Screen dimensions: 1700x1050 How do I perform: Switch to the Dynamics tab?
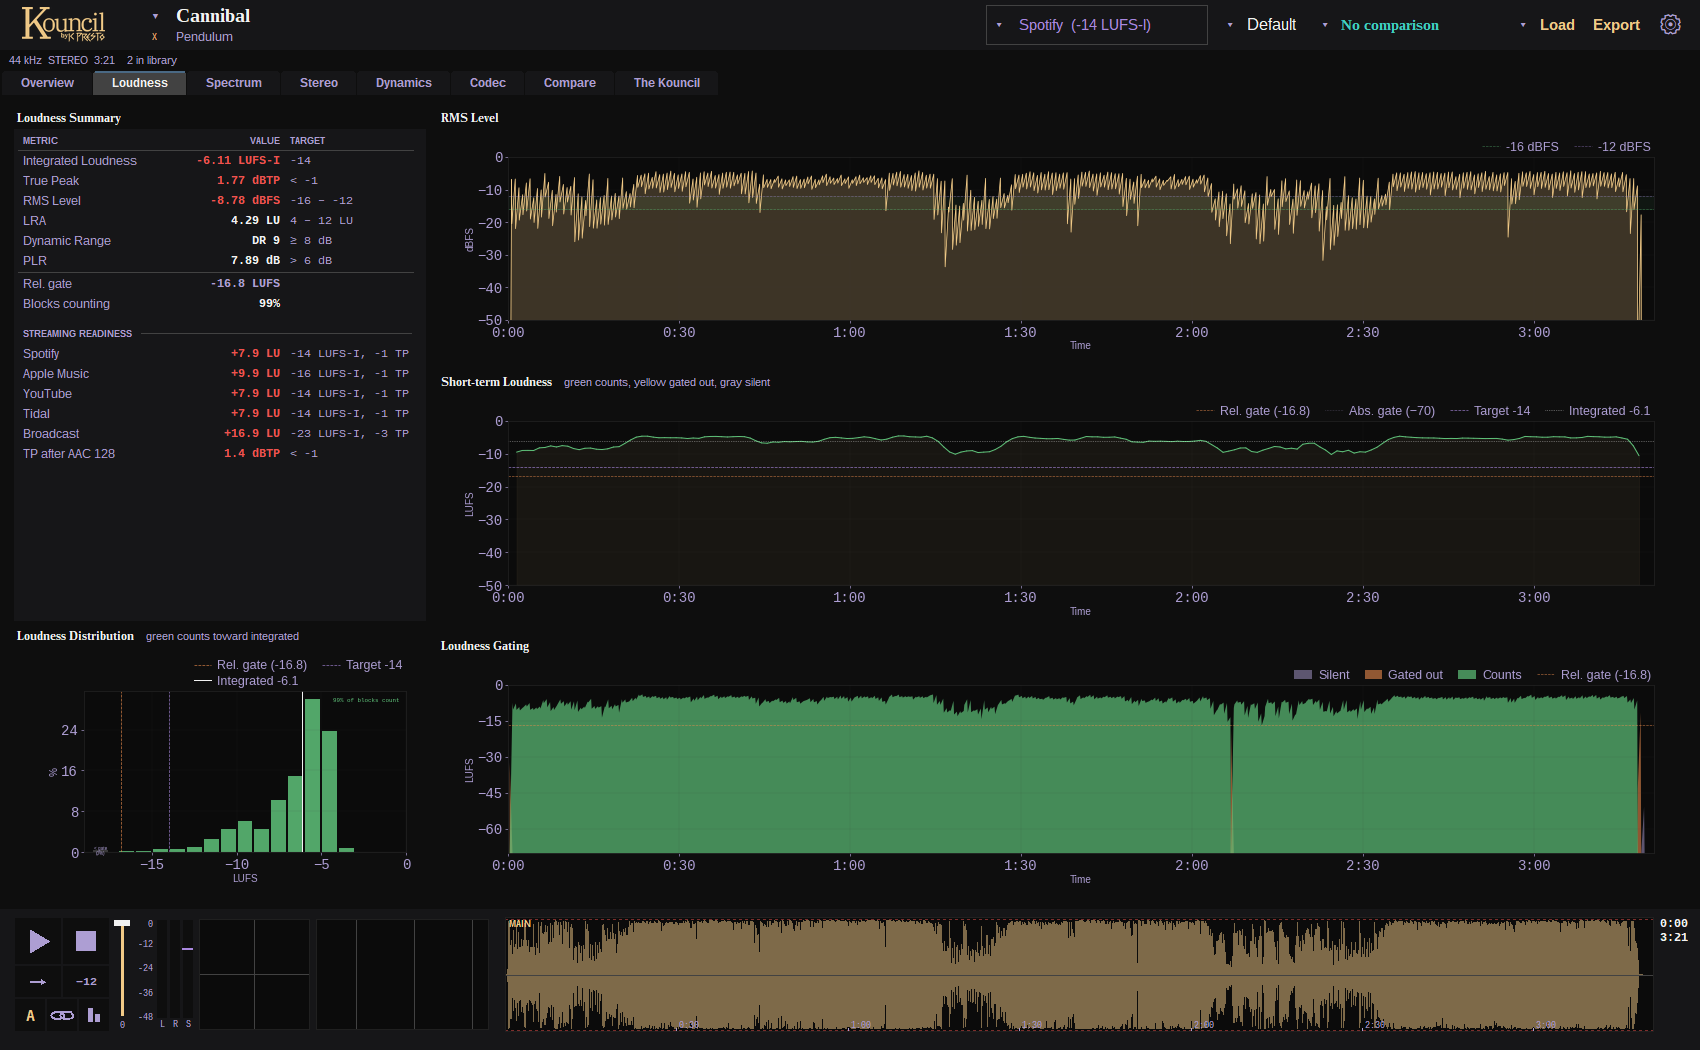pos(404,83)
